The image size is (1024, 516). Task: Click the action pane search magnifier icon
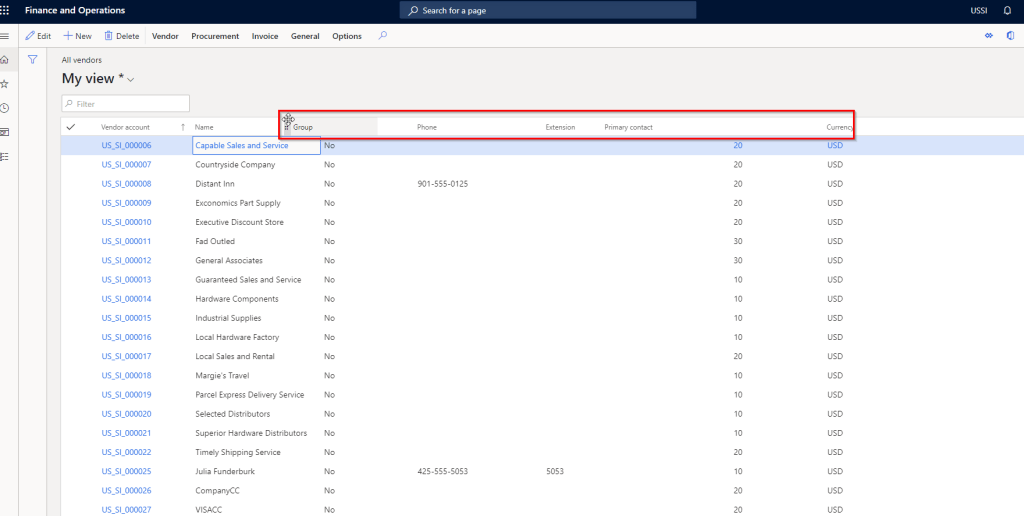point(382,36)
